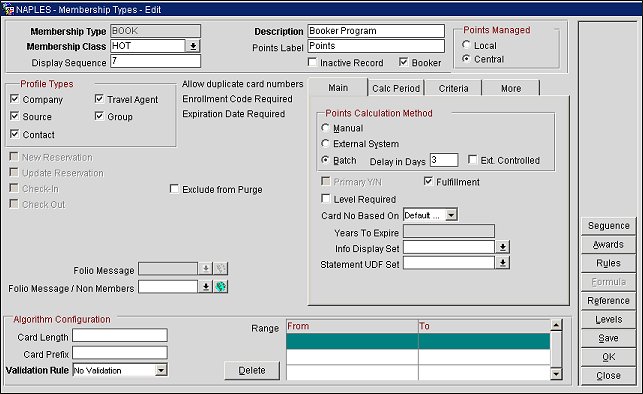Select Central under Points Managed
Screen dimensions: 643x394
(x=466, y=59)
